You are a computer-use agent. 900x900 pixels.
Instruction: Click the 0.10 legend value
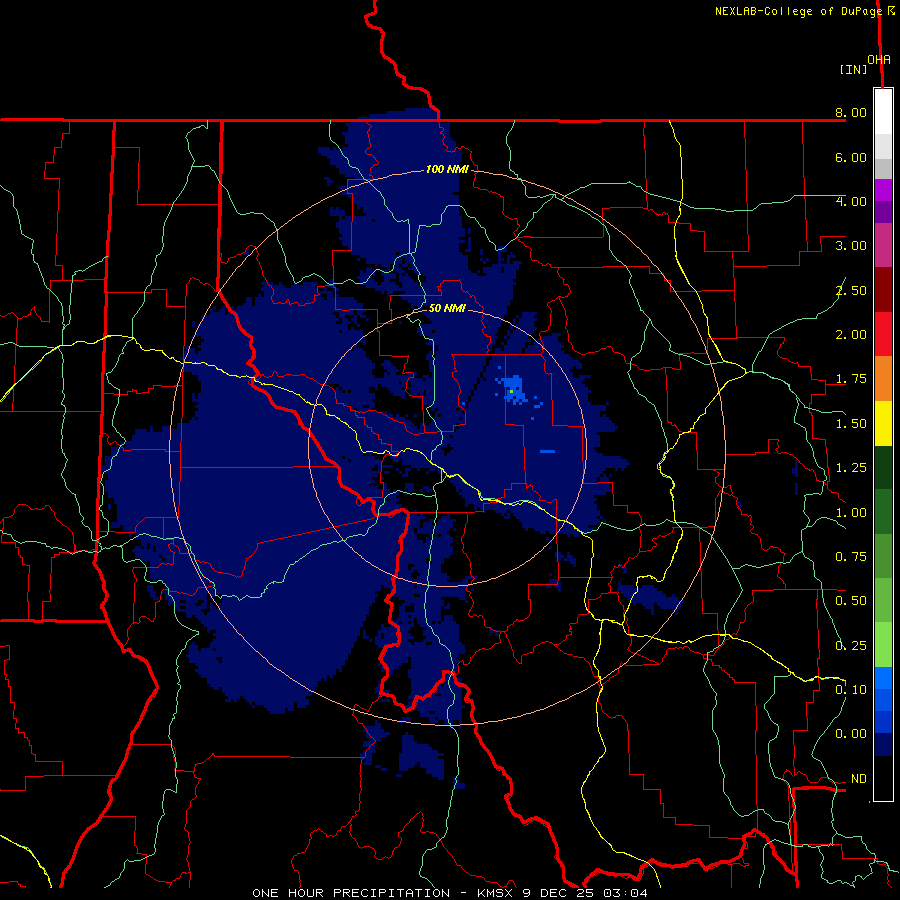pos(851,690)
